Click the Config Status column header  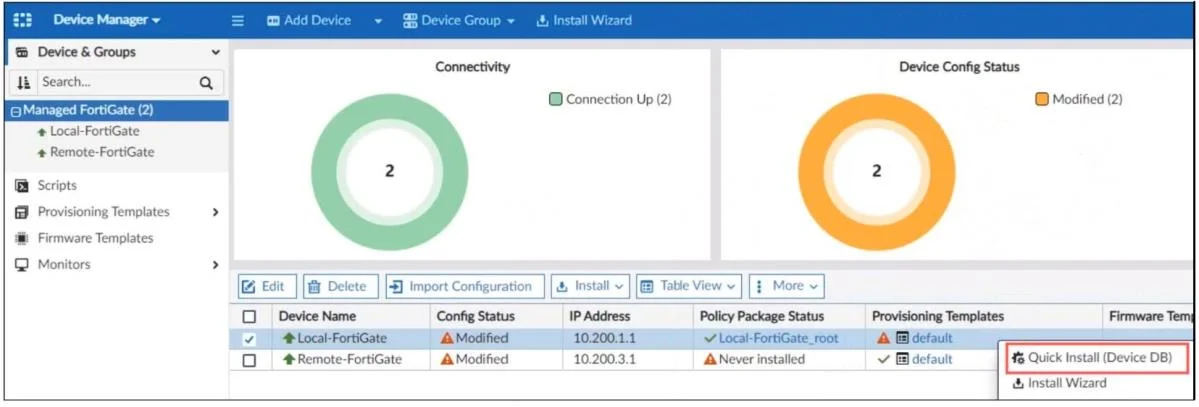coord(476,317)
